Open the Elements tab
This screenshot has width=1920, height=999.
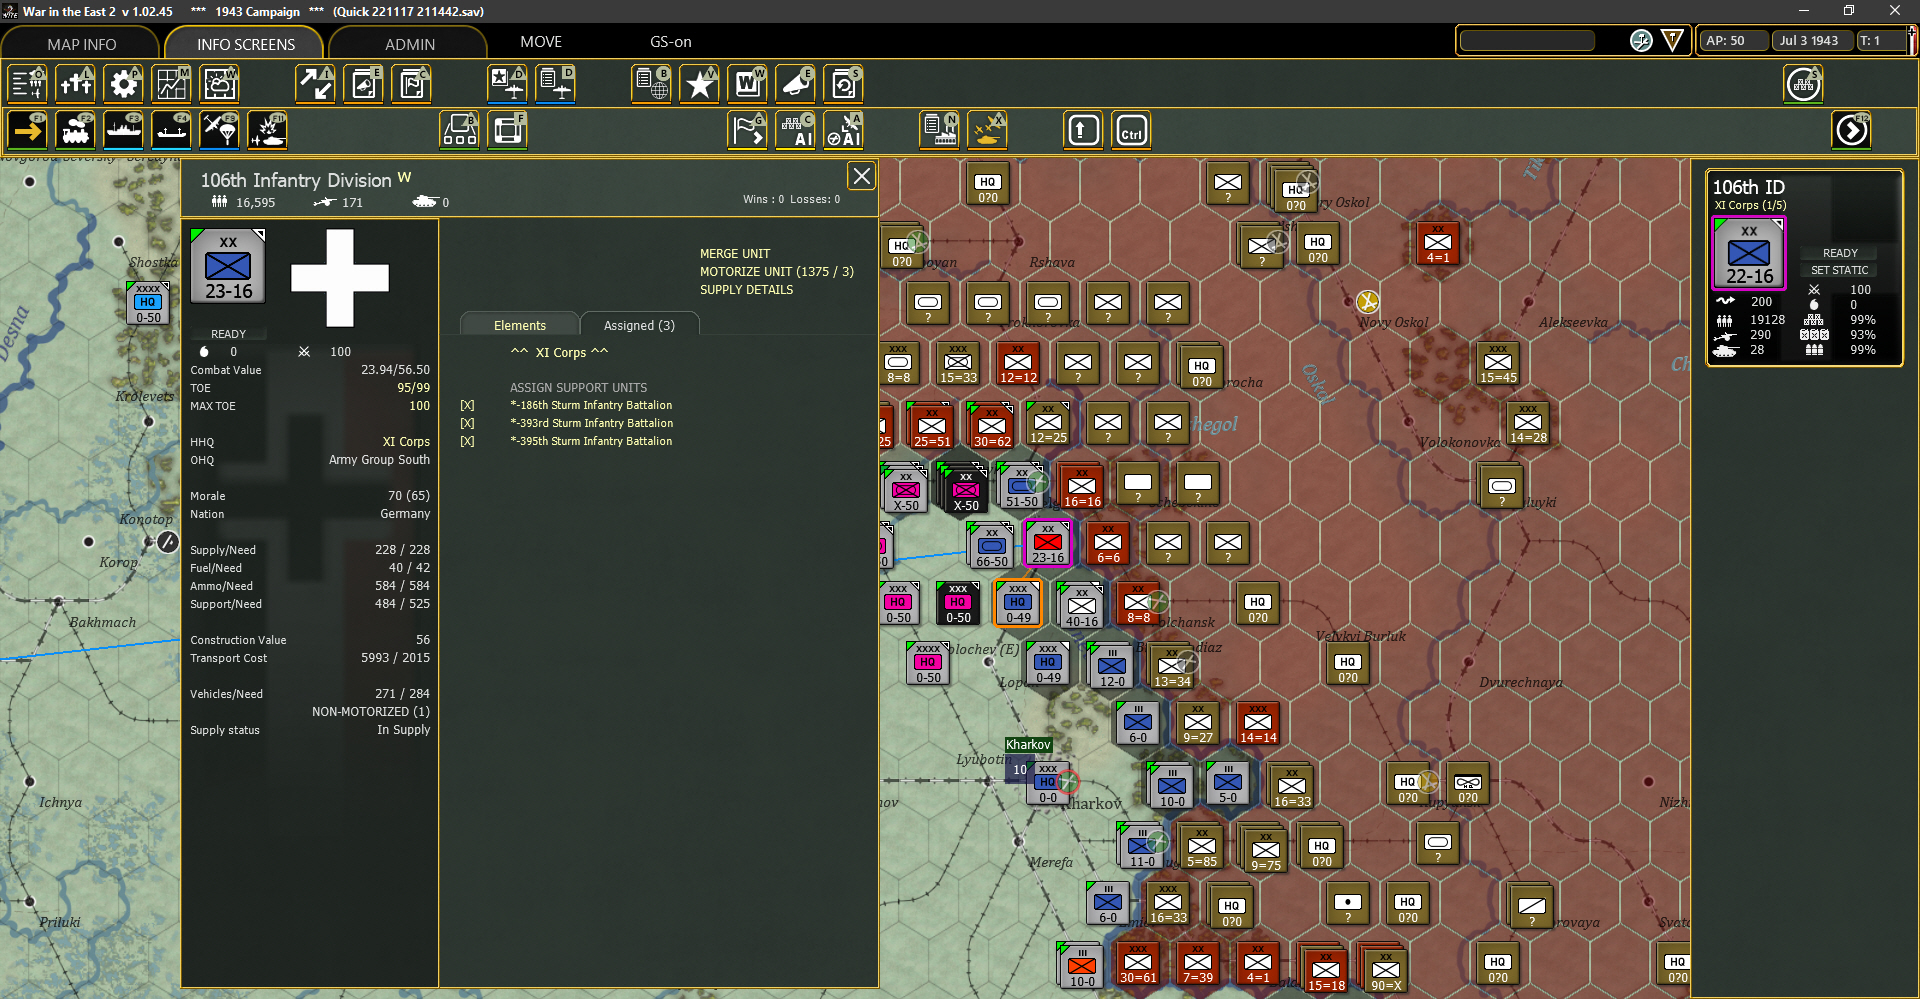(520, 325)
